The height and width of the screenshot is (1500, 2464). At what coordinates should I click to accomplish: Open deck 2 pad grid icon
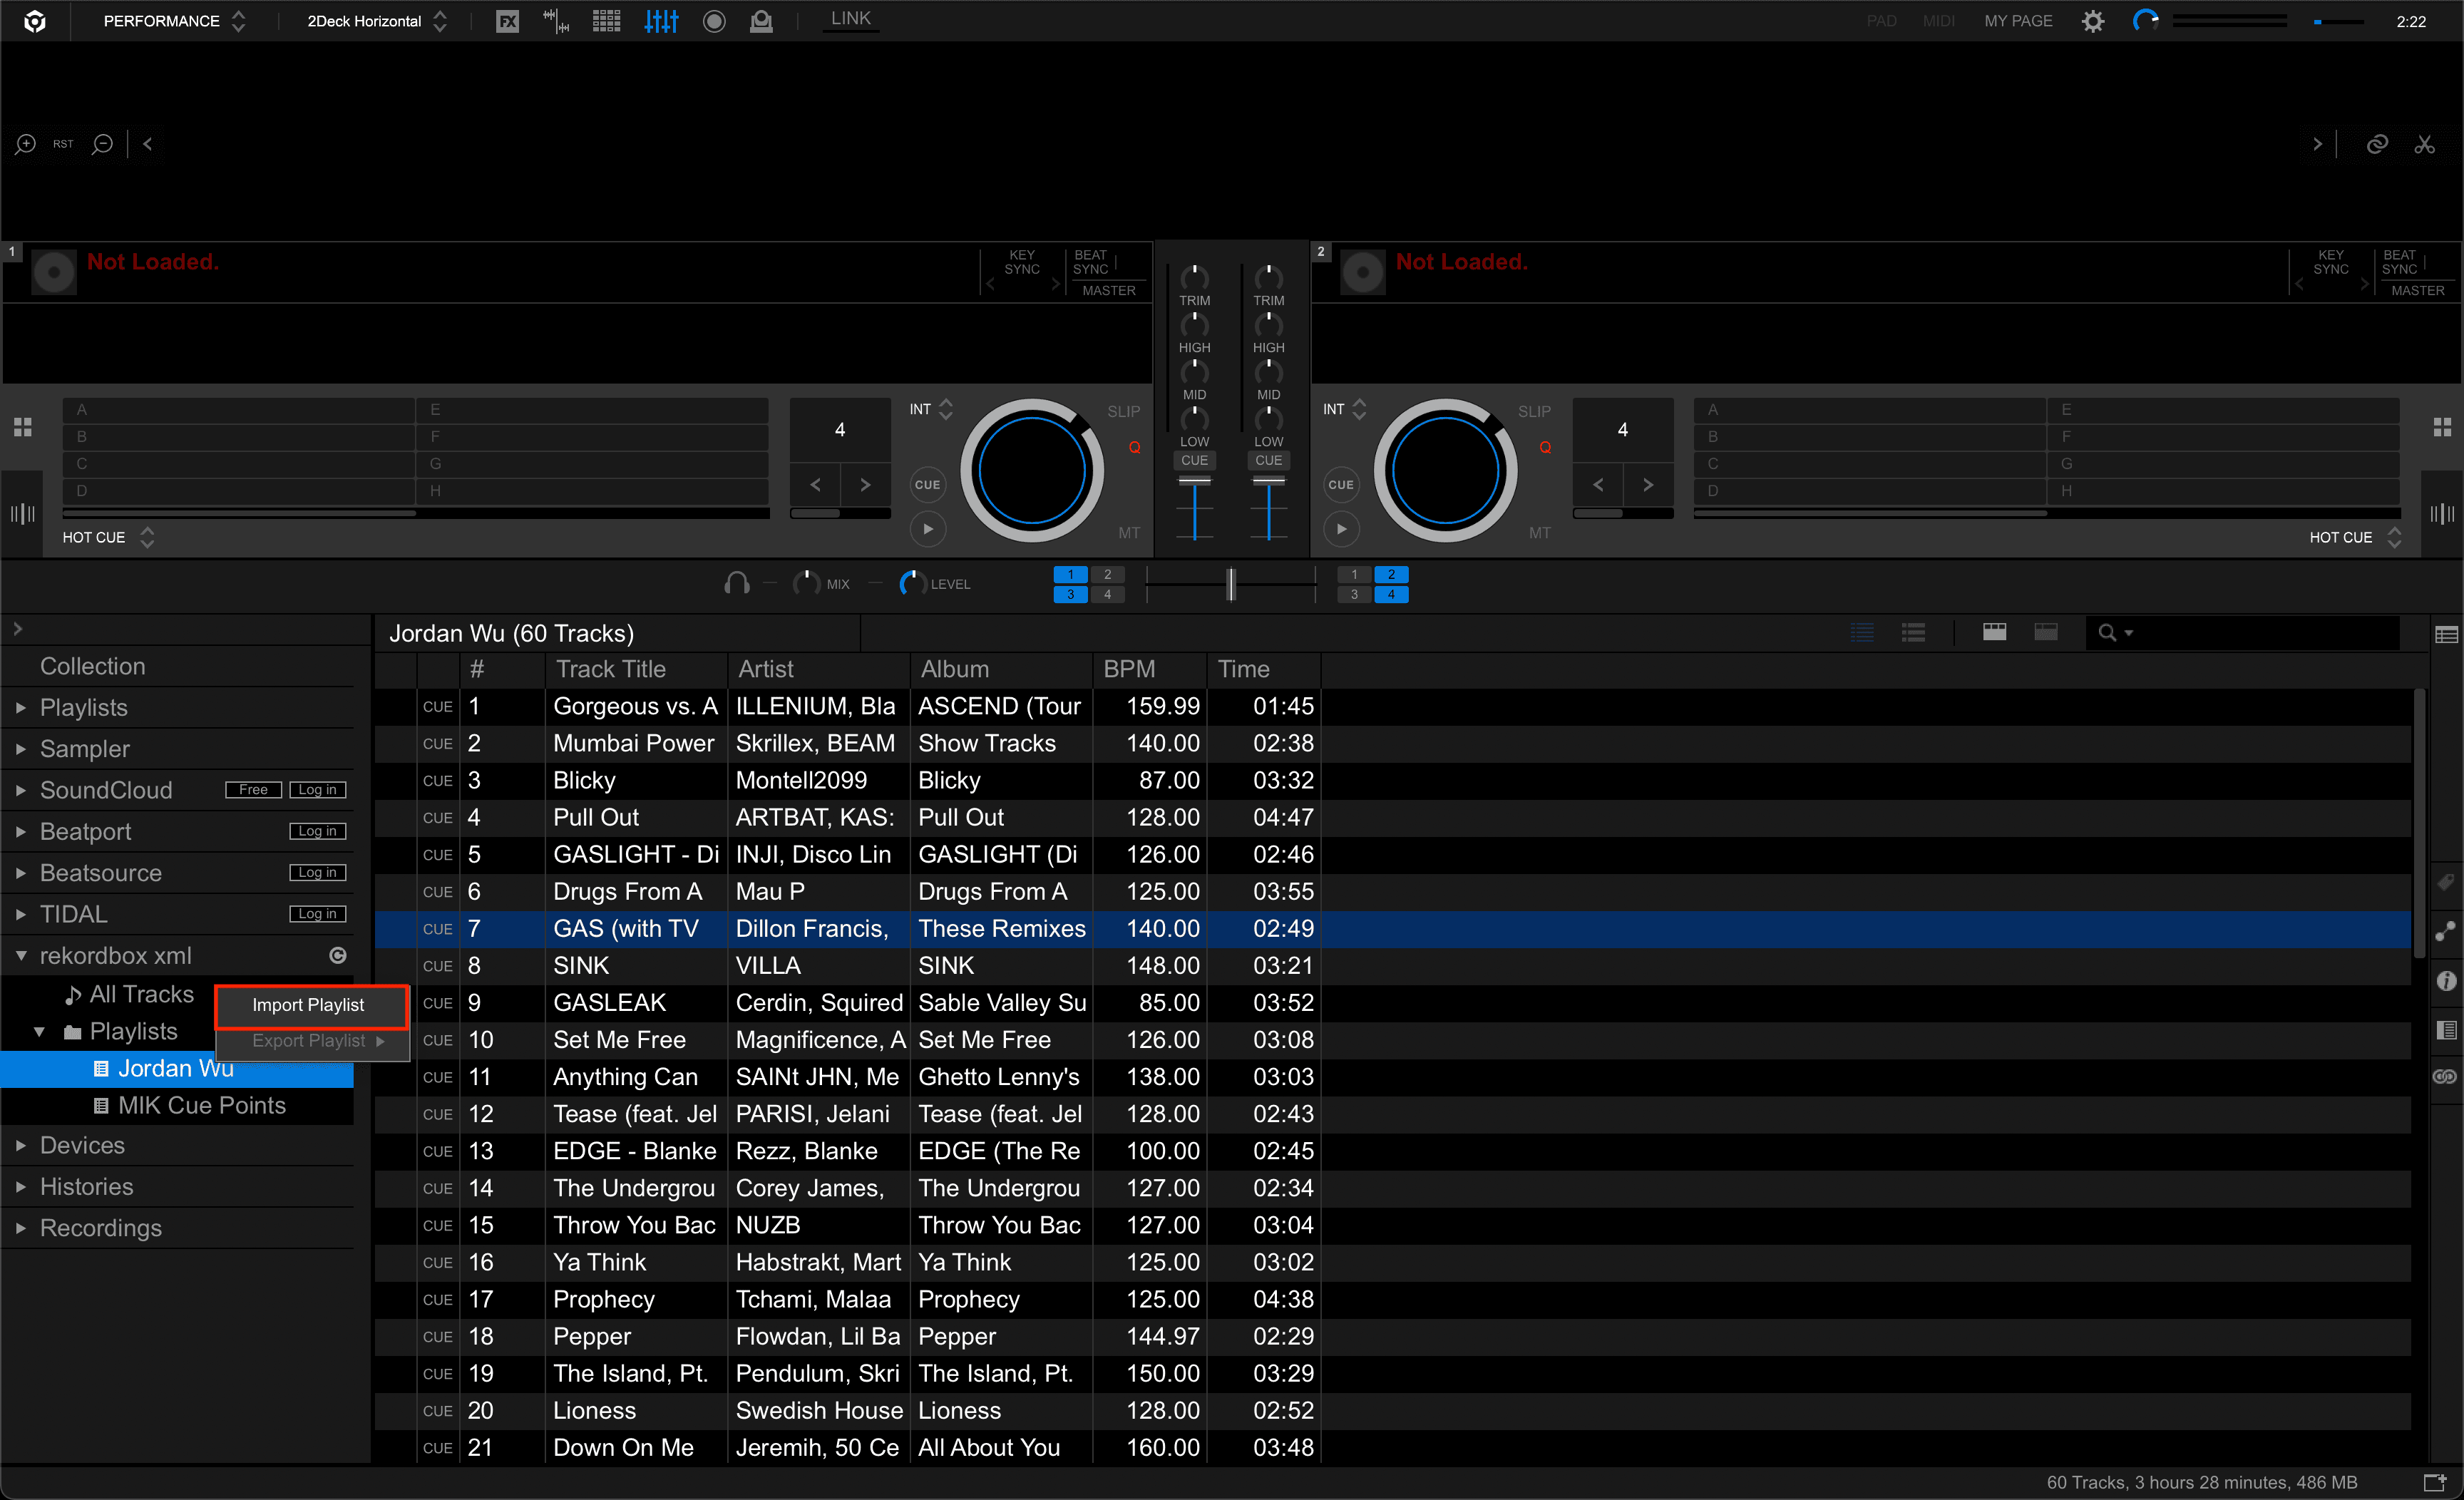2442,427
